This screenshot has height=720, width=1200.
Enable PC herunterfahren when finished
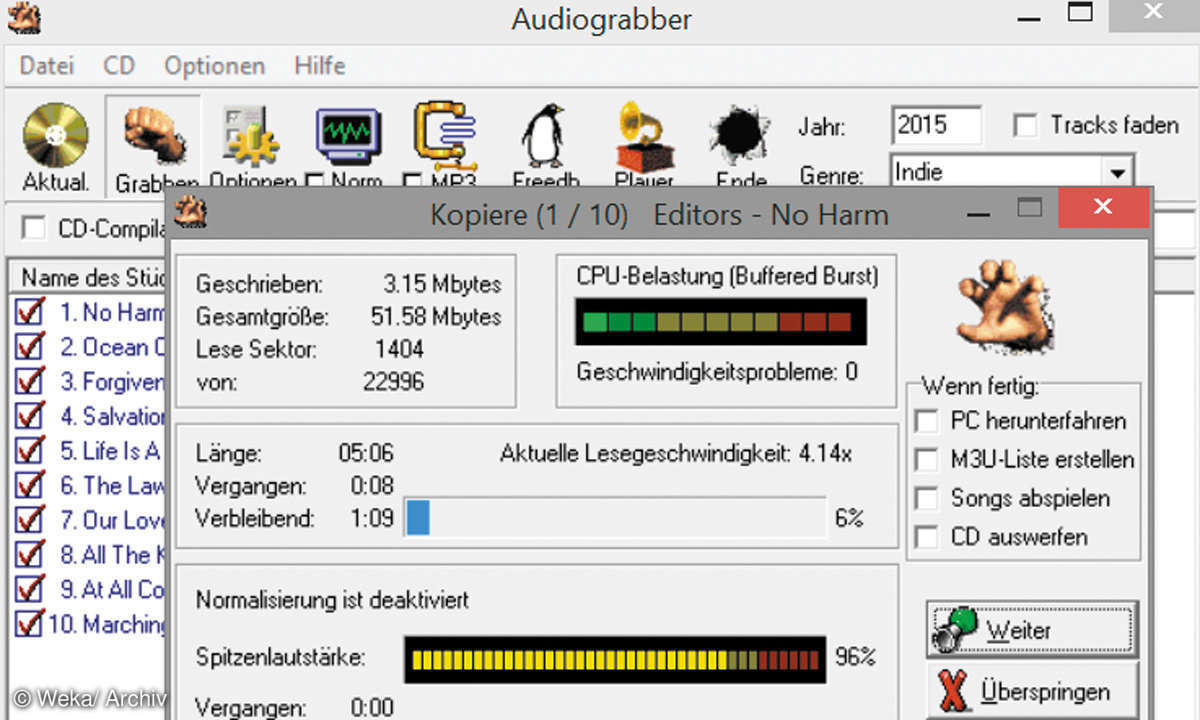[928, 420]
